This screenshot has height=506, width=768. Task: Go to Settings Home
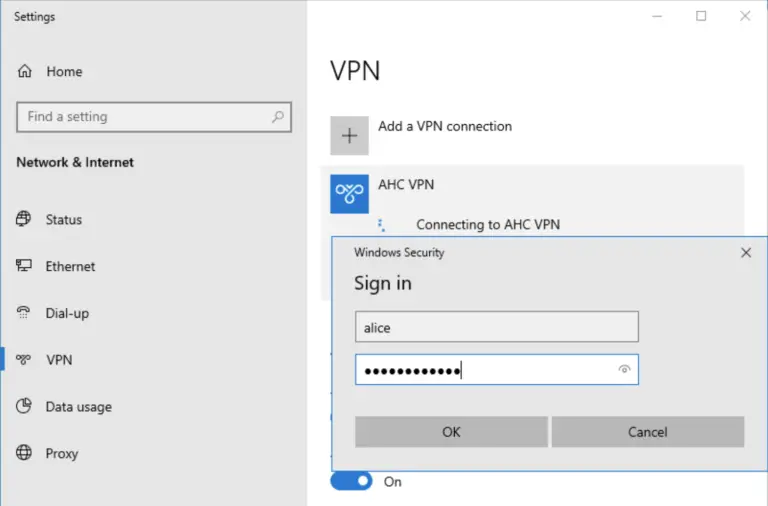coord(64,72)
